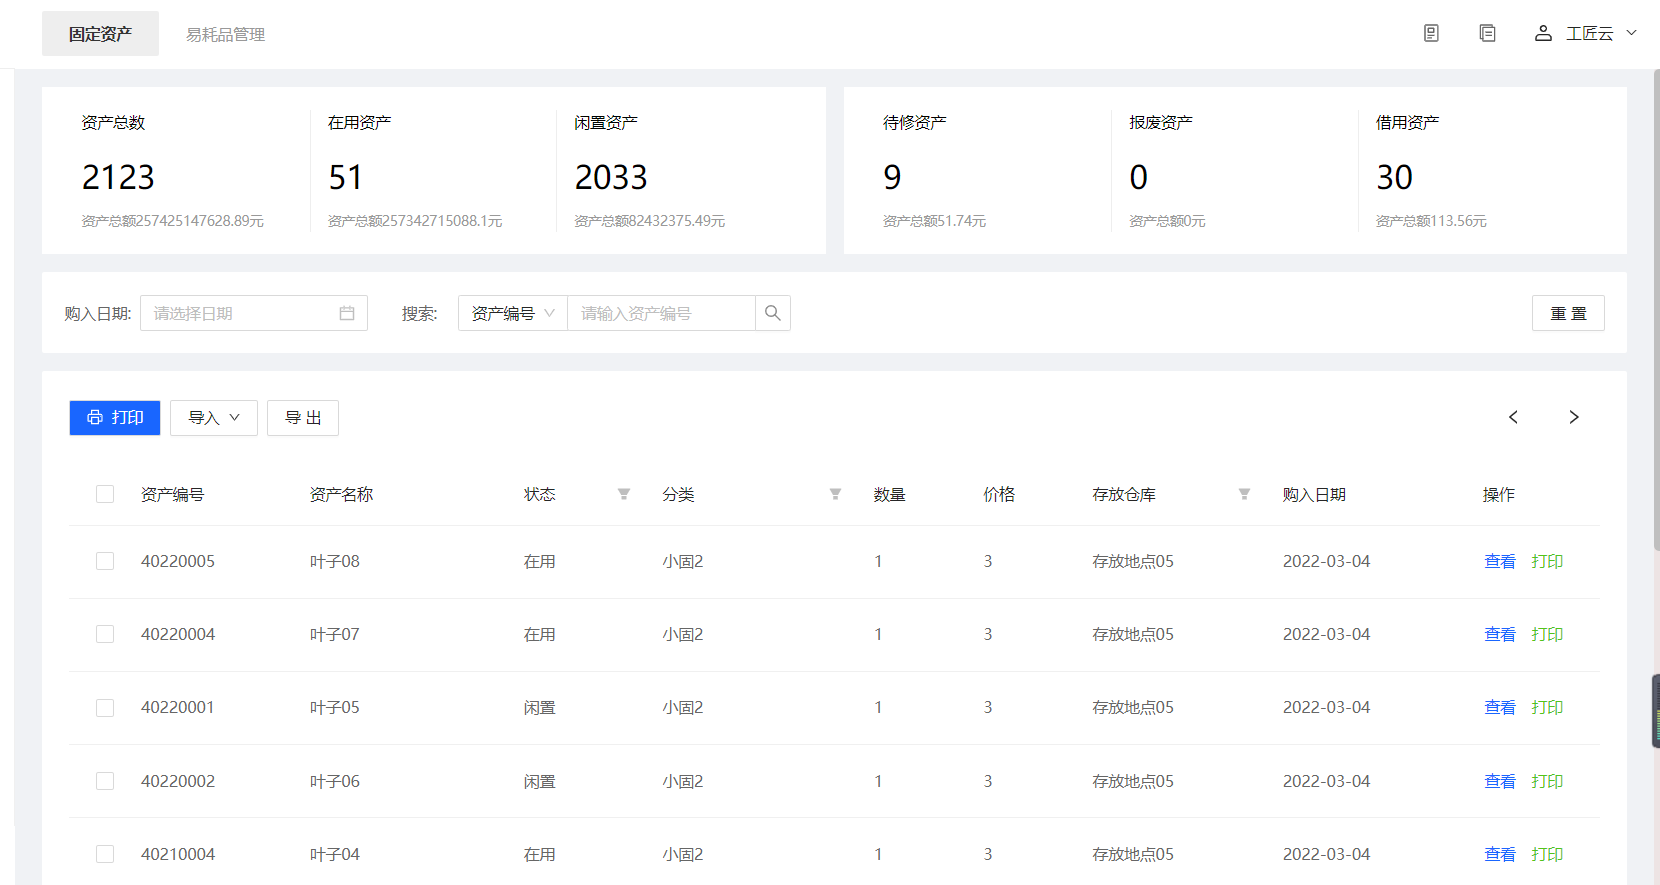Switch to the 易耗品管理 tab

tap(225, 34)
